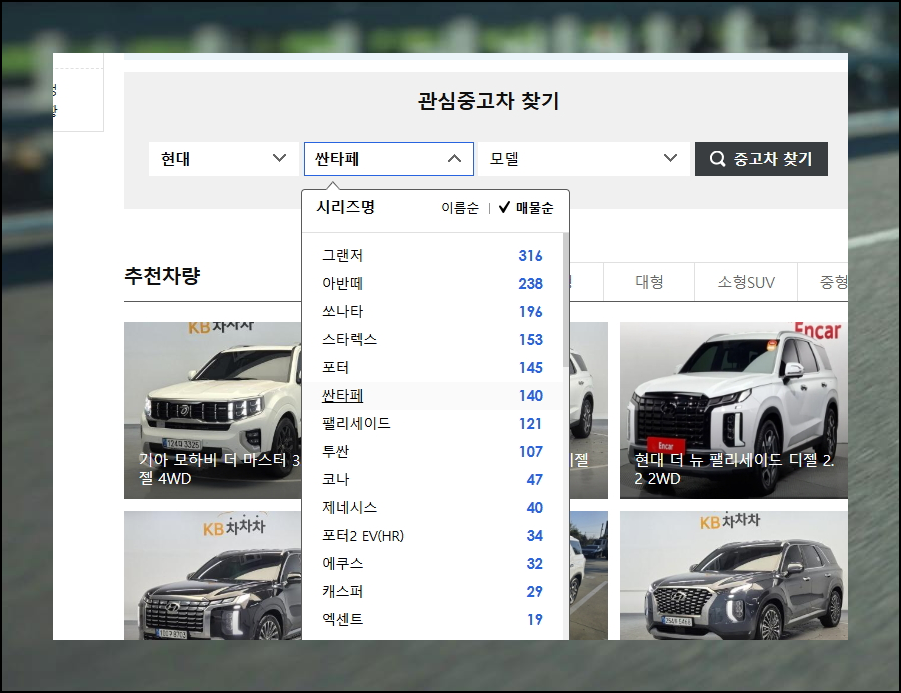Click the scrollbar of the series list
Screen dimensions: 901x693
click(x=565, y=300)
